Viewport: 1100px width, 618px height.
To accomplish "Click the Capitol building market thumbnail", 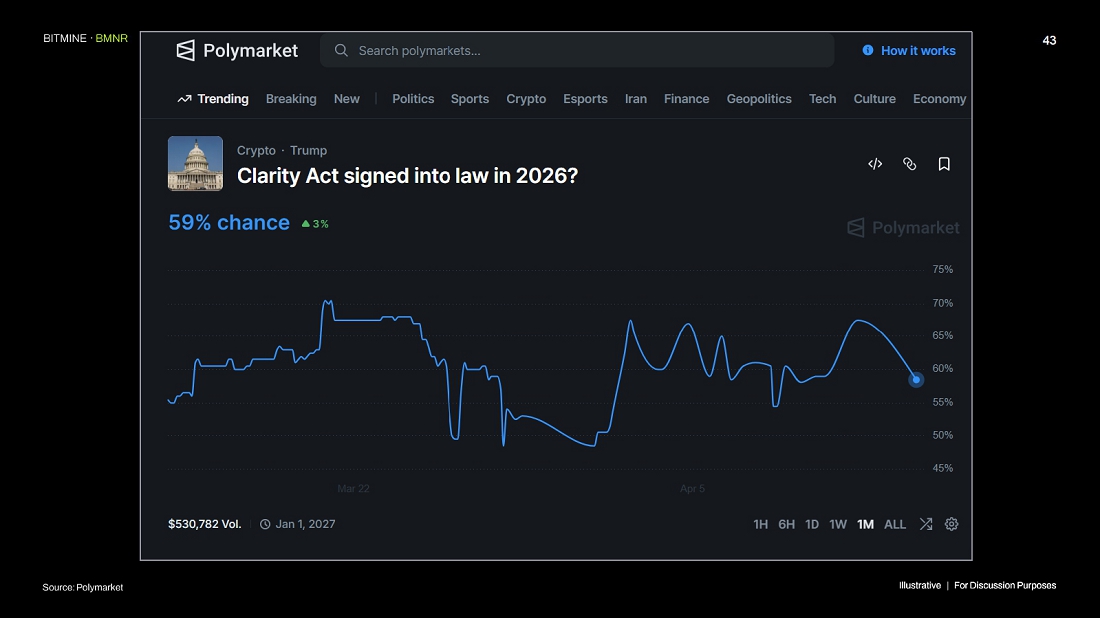I will point(196,163).
